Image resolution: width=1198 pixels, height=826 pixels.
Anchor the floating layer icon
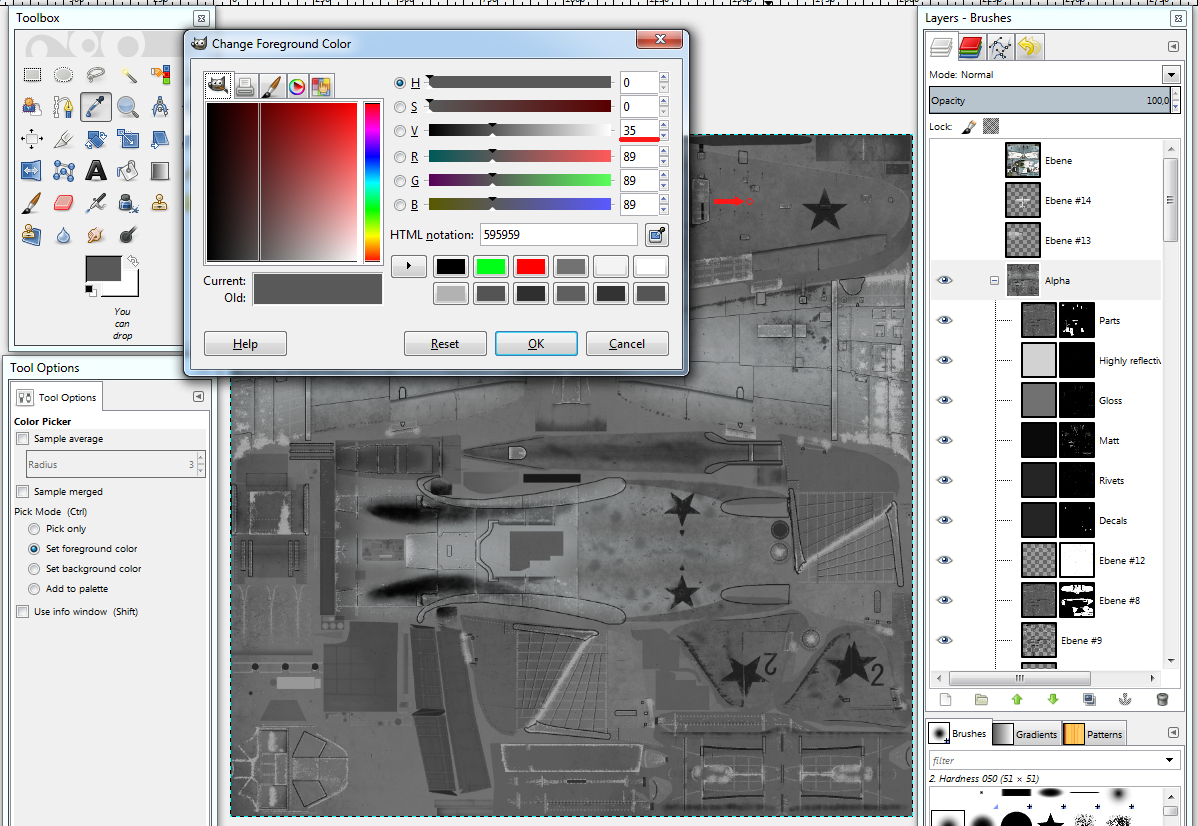[1125, 700]
